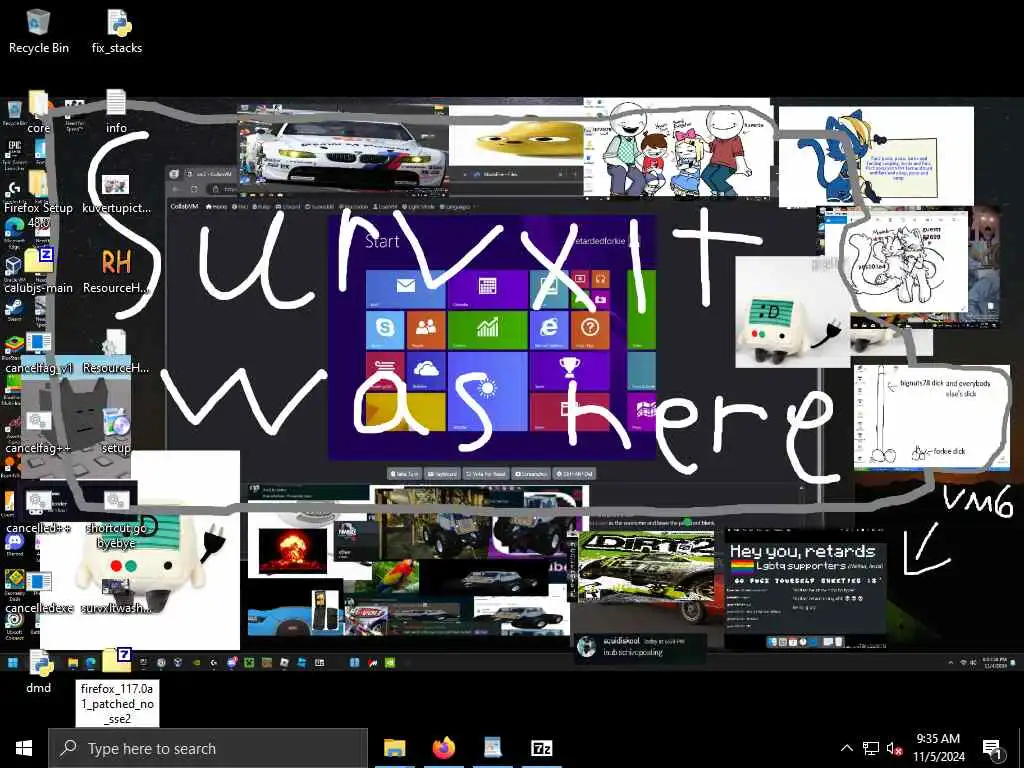Launch ResourceH... with the orange RH icon
Screen dimensions: 1024x768
click(116, 271)
